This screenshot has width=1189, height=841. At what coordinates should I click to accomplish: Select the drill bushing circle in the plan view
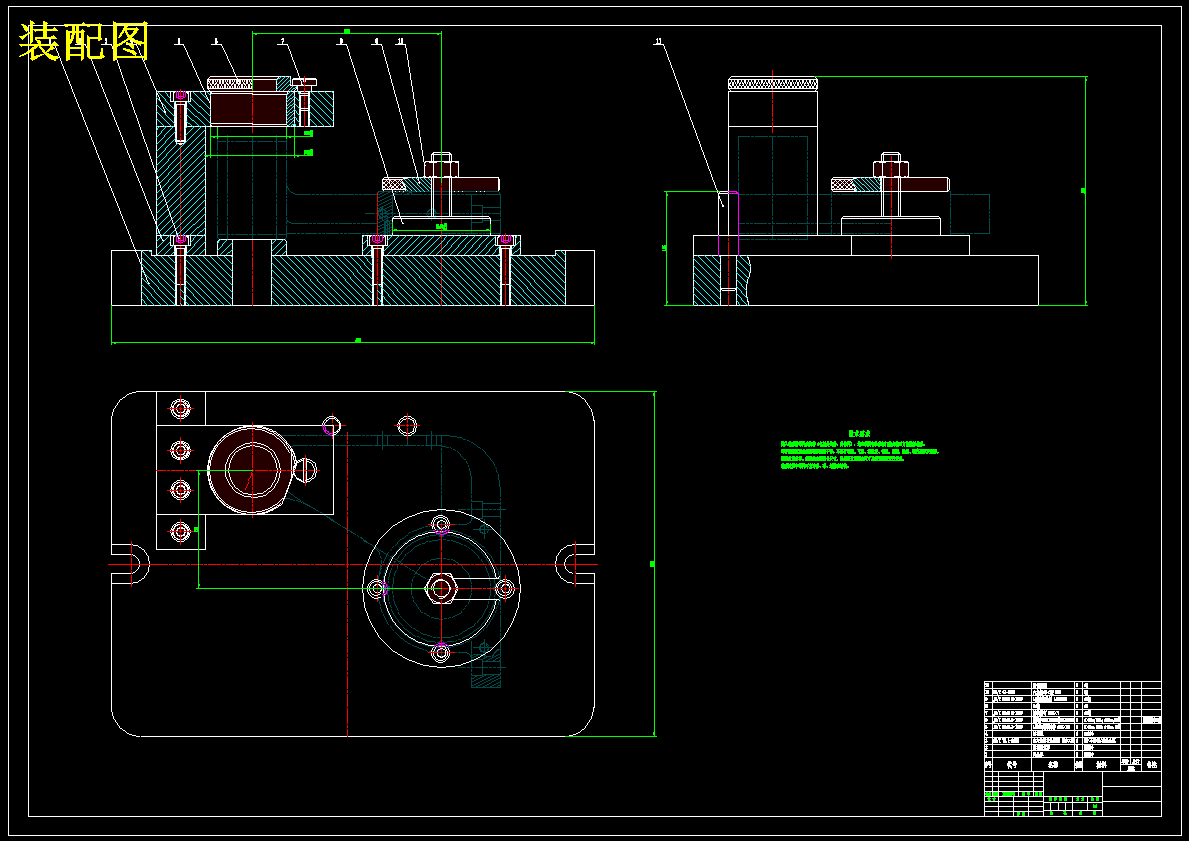[x=251, y=470]
